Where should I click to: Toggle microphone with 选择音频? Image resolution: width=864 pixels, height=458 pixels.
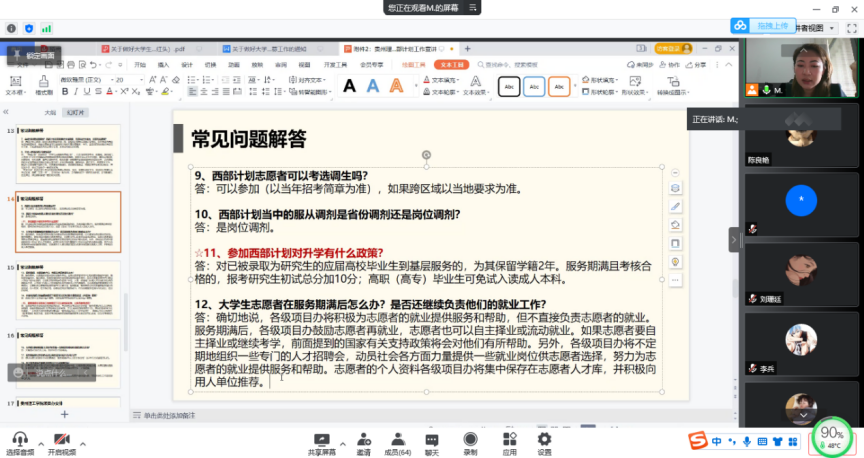pyautogui.click(x=19, y=444)
